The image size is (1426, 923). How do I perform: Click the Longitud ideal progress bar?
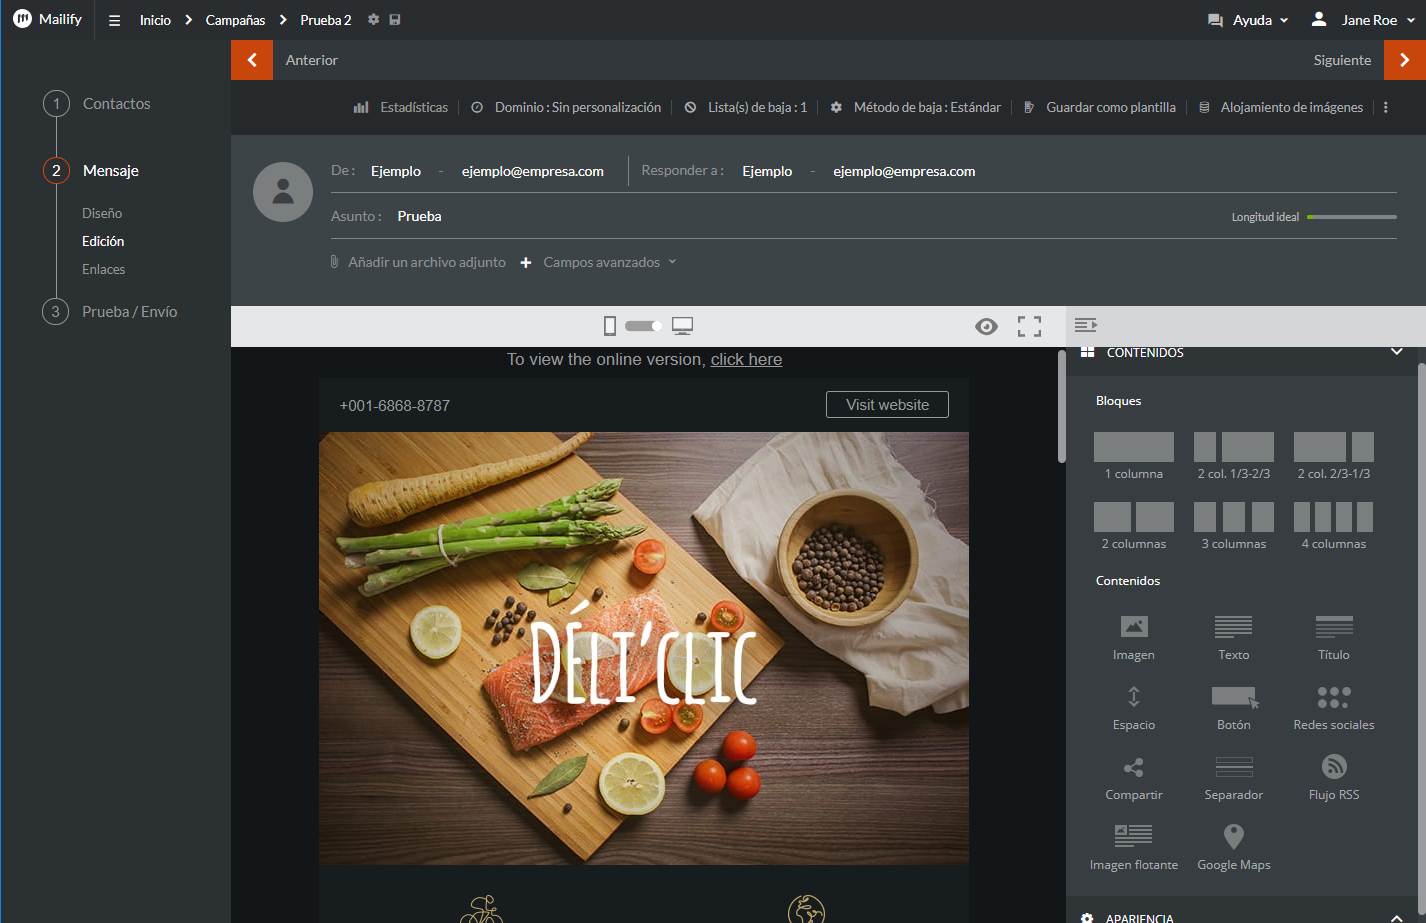pyautogui.click(x=1352, y=217)
